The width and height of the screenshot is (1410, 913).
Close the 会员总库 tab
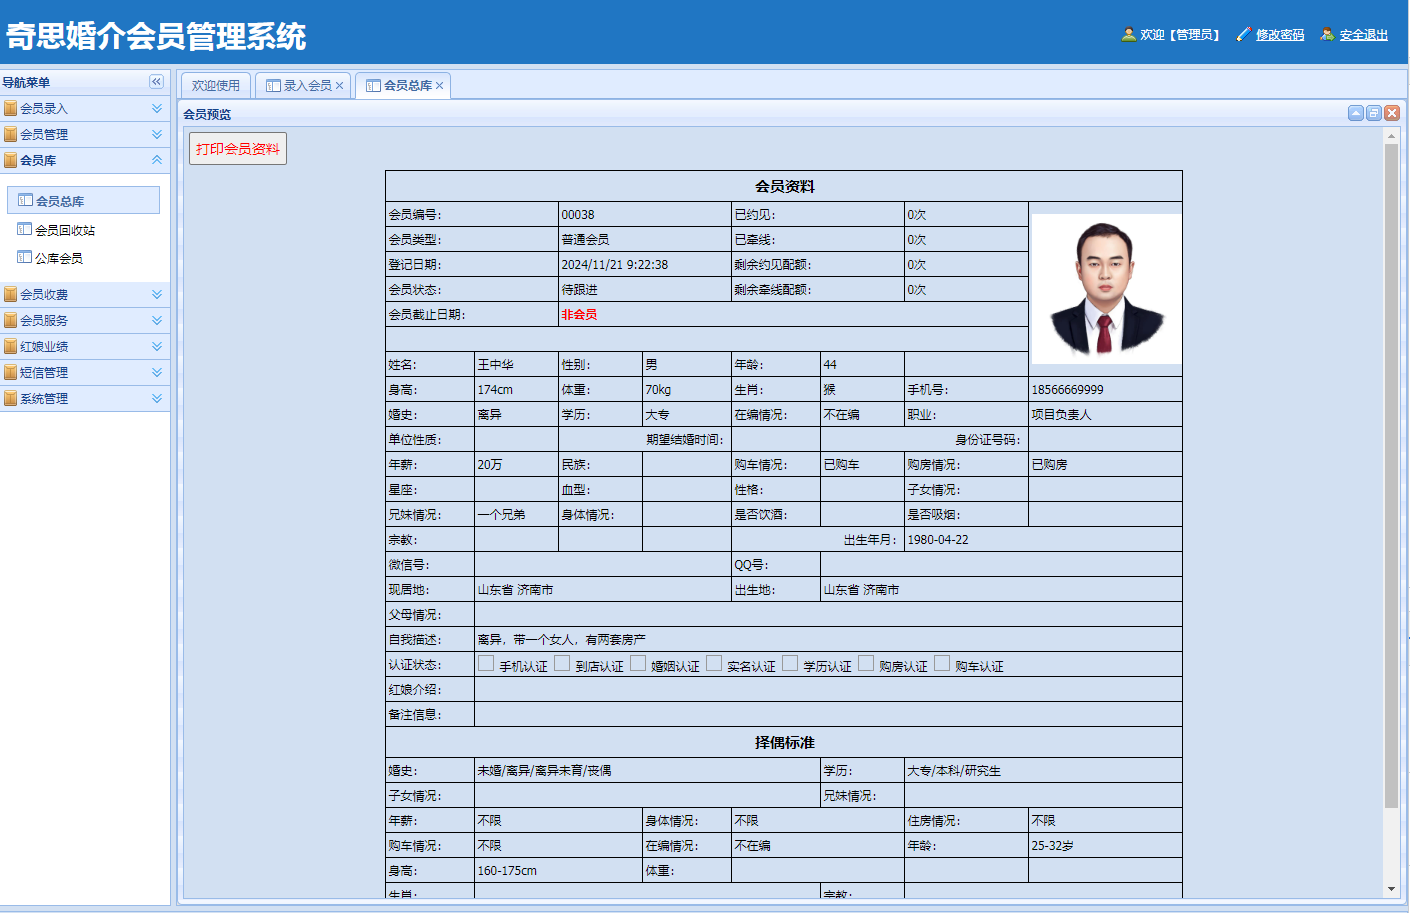point(440,86)
